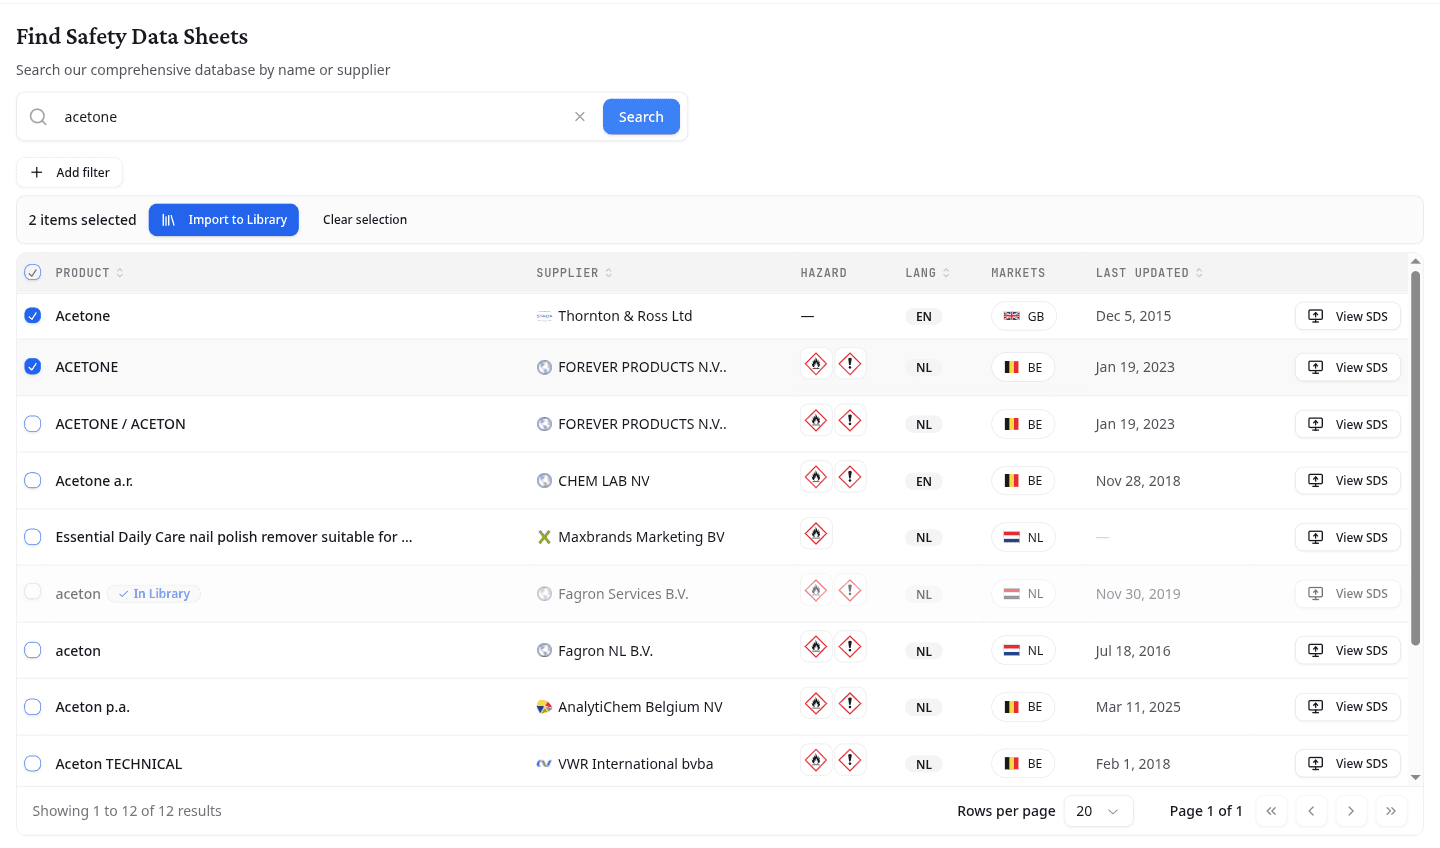Go to the next page

click(x=1351, y=811)
